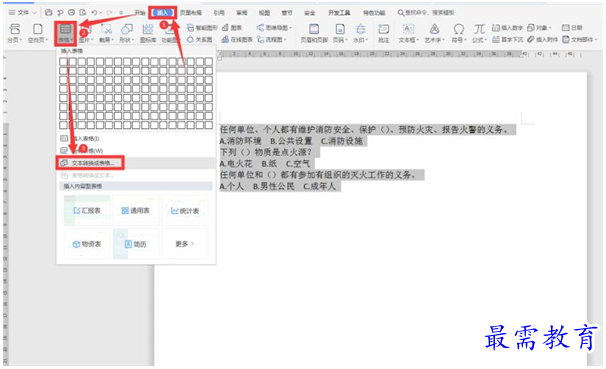Switch to the 审阅 tab
The width and height of the screenshot is (606, 369).
coord(242,13)
